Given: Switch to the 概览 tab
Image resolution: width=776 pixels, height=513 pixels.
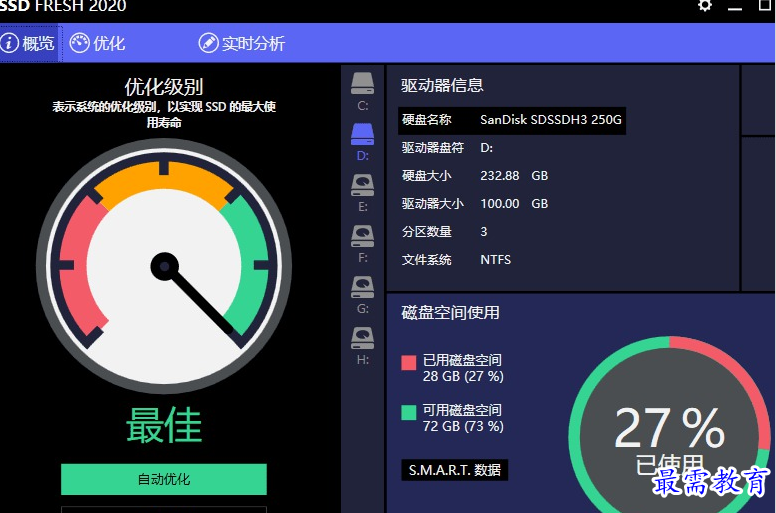Looking at the screenshot, I should [29, 43].
